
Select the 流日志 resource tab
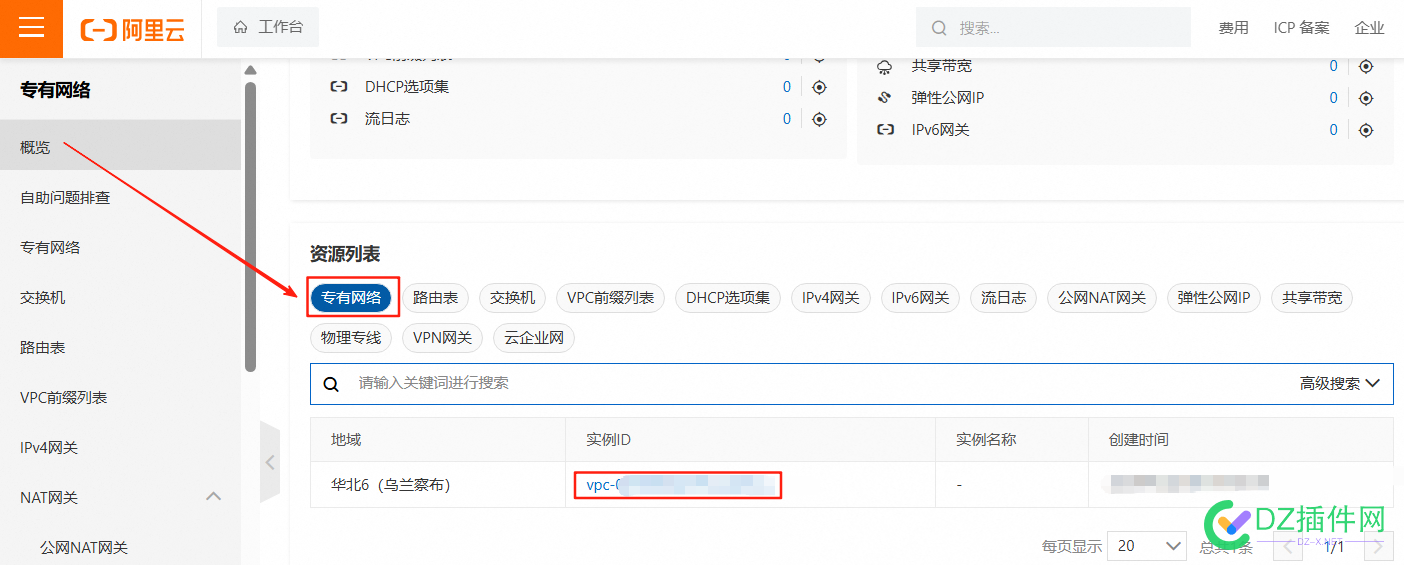(x=1003, y=298)
